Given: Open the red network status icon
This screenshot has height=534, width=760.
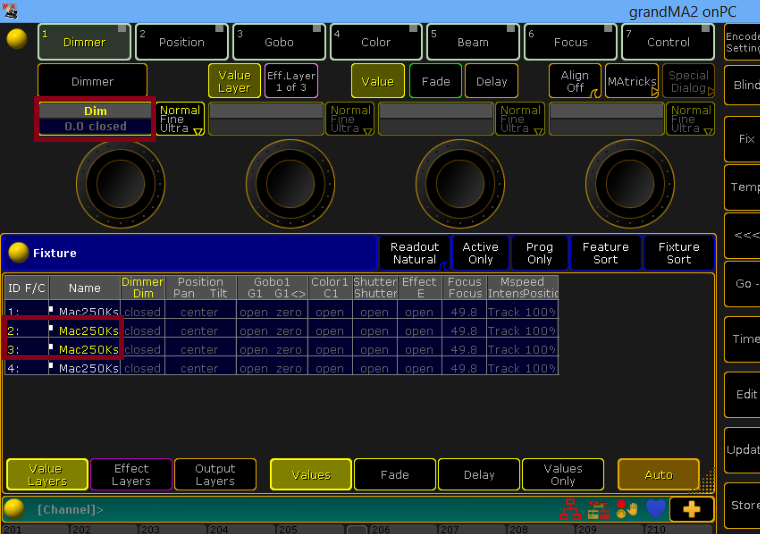Looking at the screenshot, I should tap(570, 509).
